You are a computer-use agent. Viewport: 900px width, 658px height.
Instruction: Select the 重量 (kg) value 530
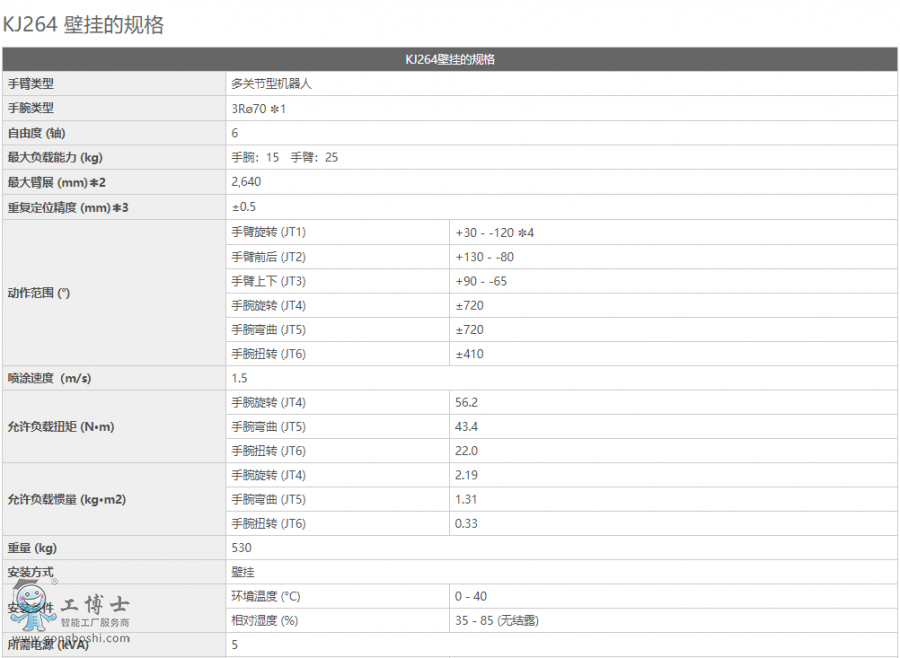click(240, 548)
